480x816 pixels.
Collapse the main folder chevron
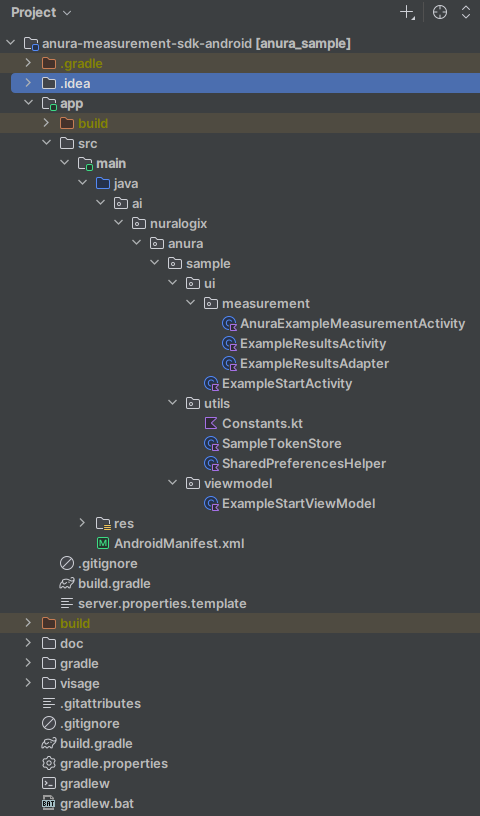(65, 163)
